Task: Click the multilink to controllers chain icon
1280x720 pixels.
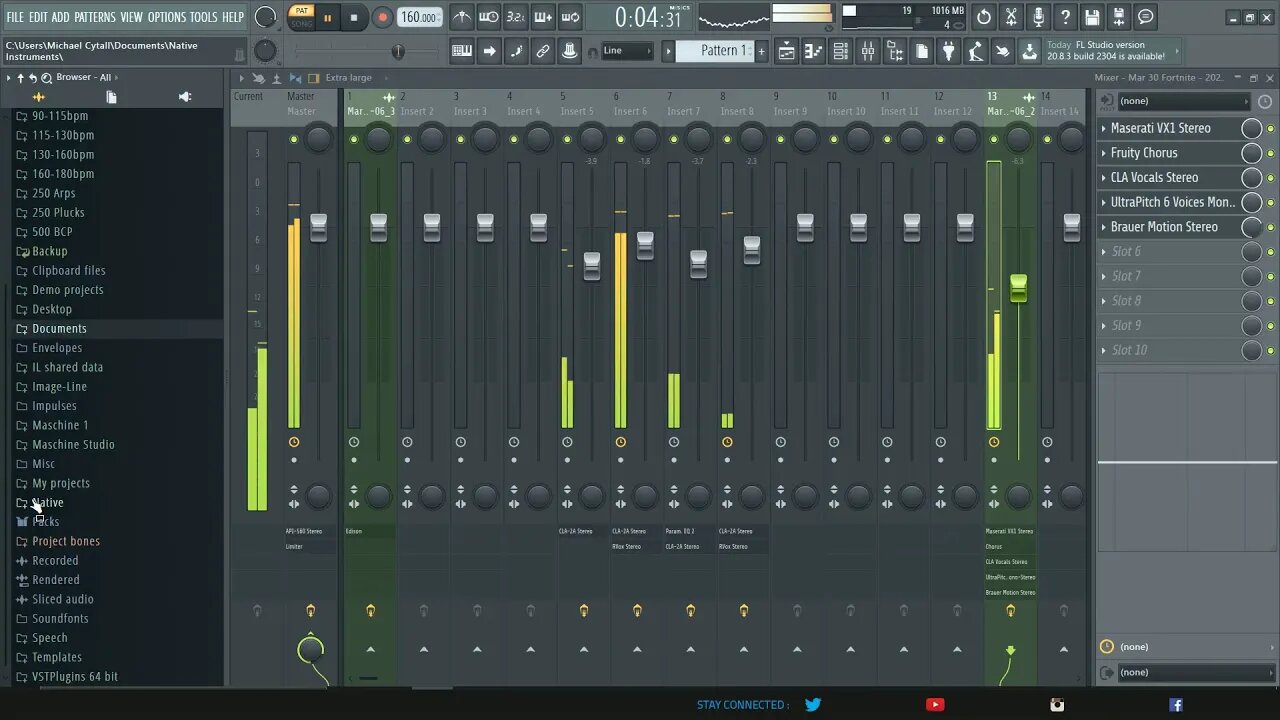Action: tap(543, 51)
